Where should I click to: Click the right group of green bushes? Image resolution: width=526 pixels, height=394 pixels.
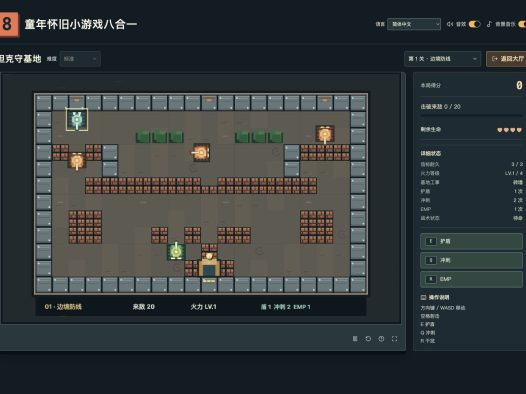(259, 136)
